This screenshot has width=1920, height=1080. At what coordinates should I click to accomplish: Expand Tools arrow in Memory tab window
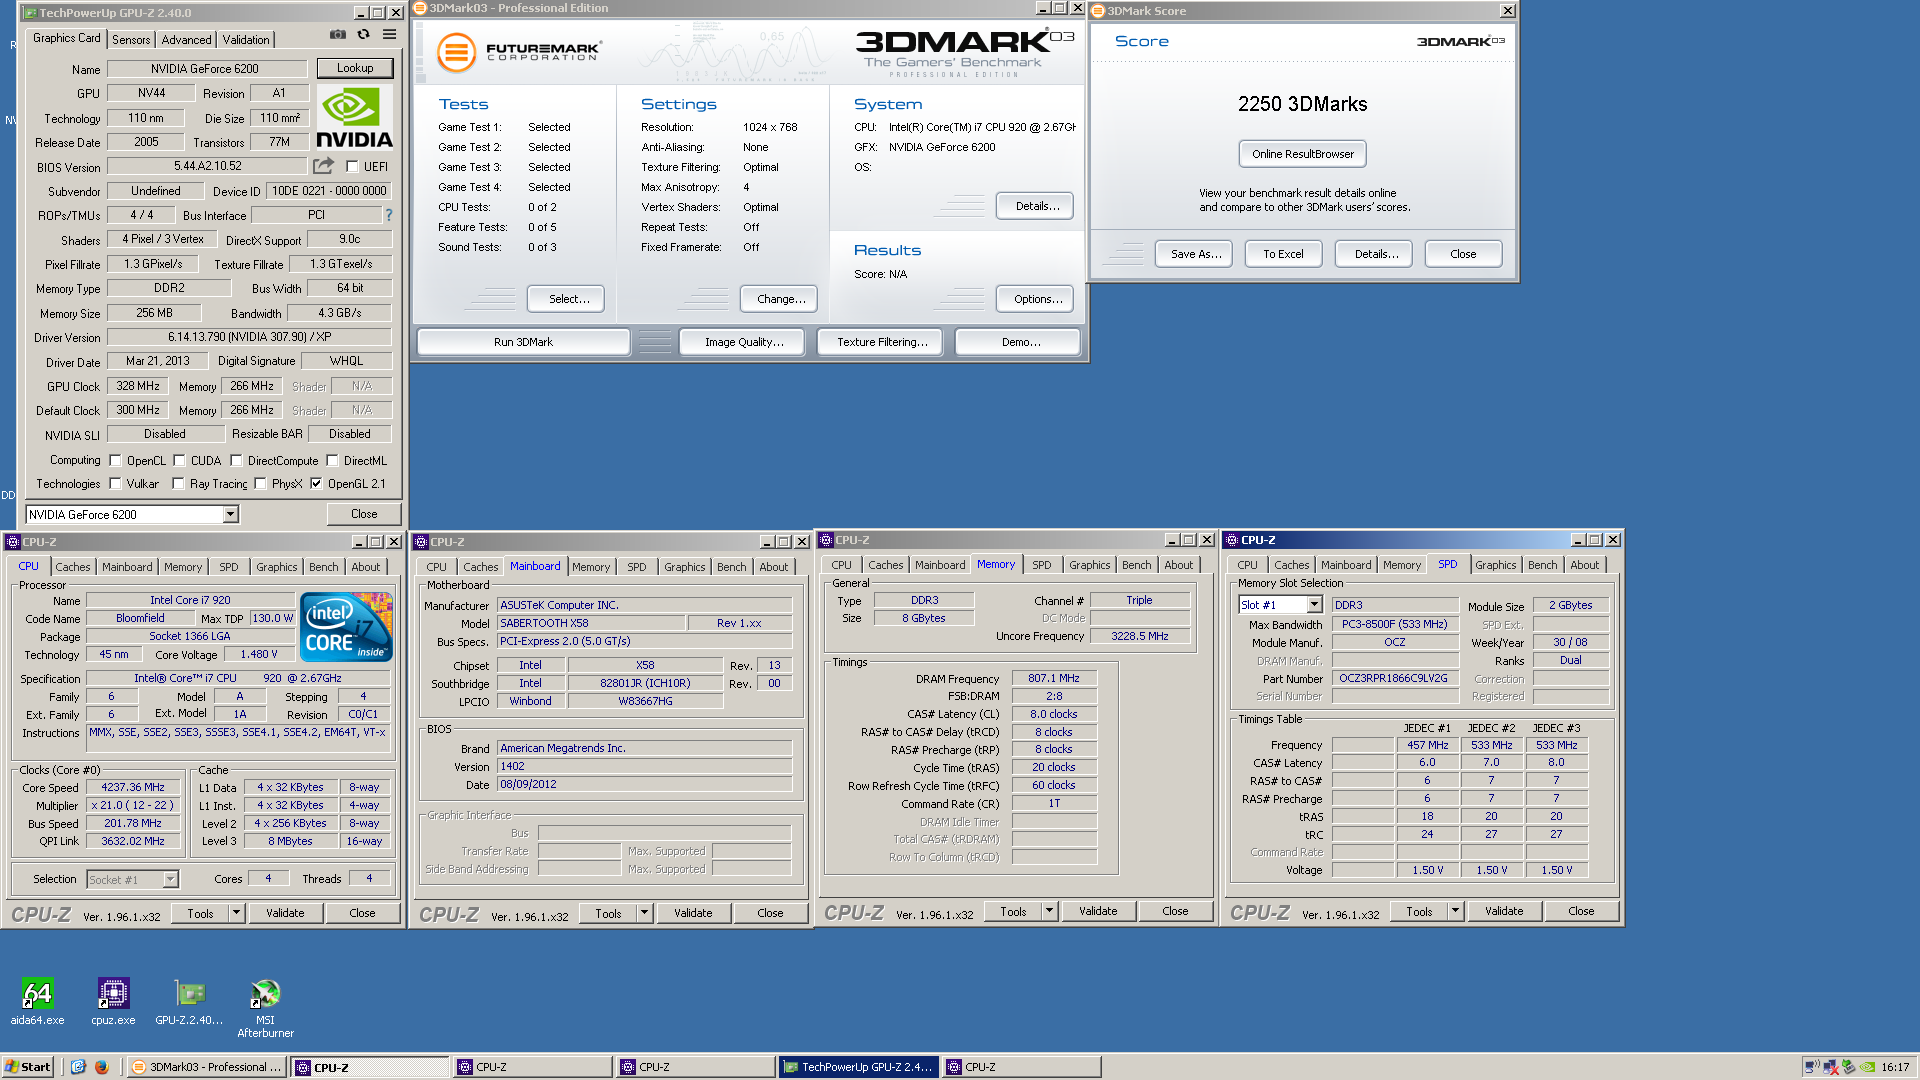(1049, 911)
